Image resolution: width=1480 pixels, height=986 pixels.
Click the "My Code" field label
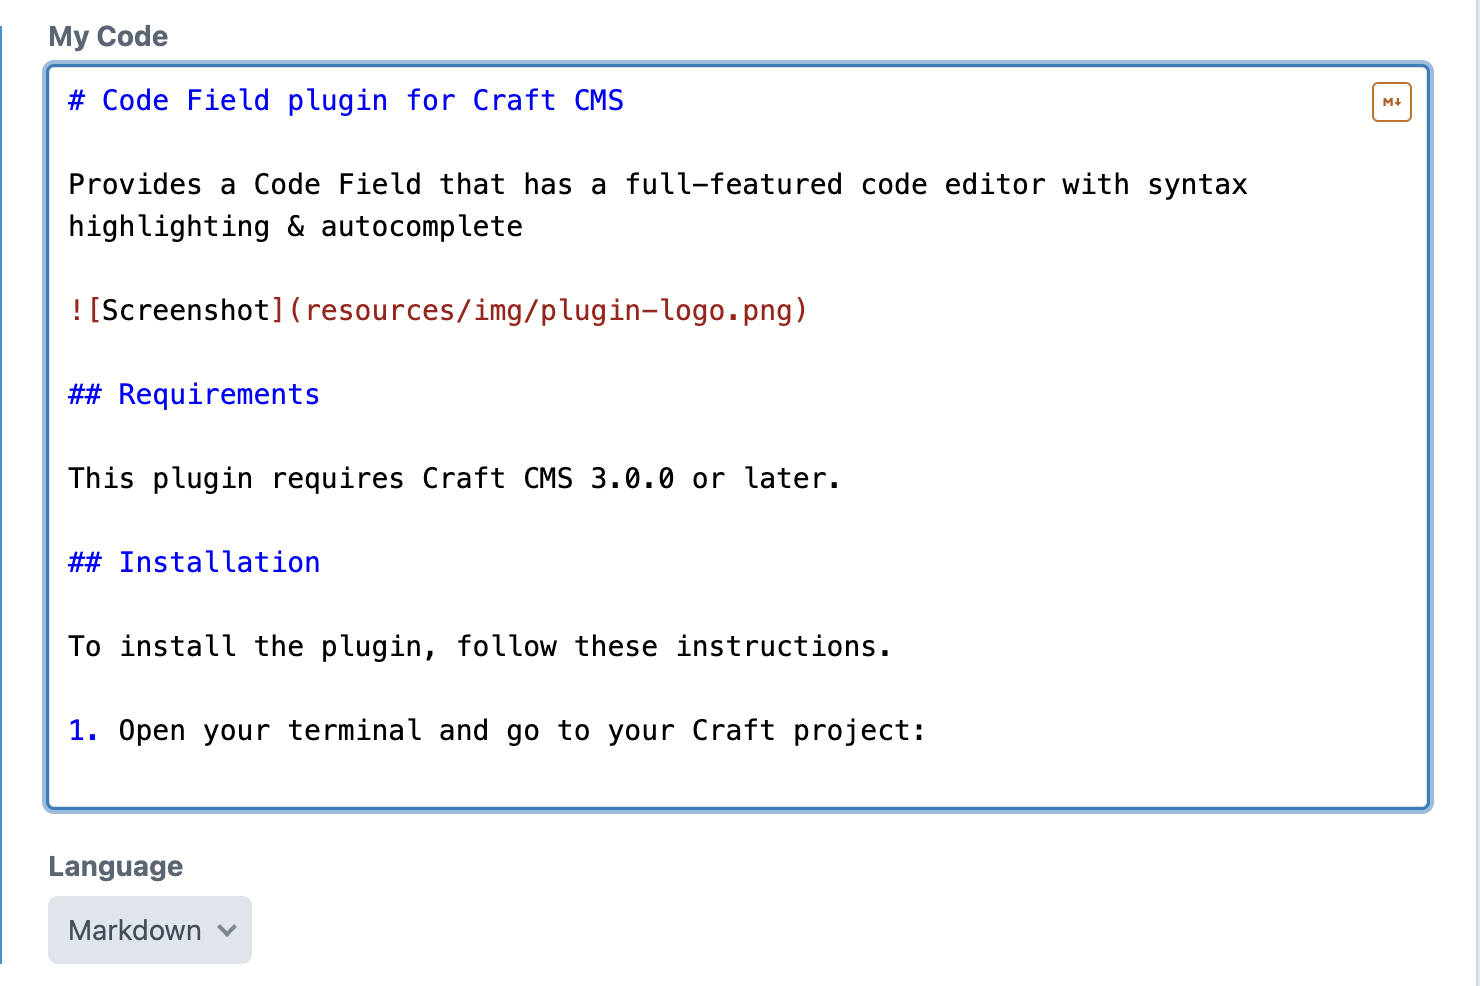tap(108, 37)
